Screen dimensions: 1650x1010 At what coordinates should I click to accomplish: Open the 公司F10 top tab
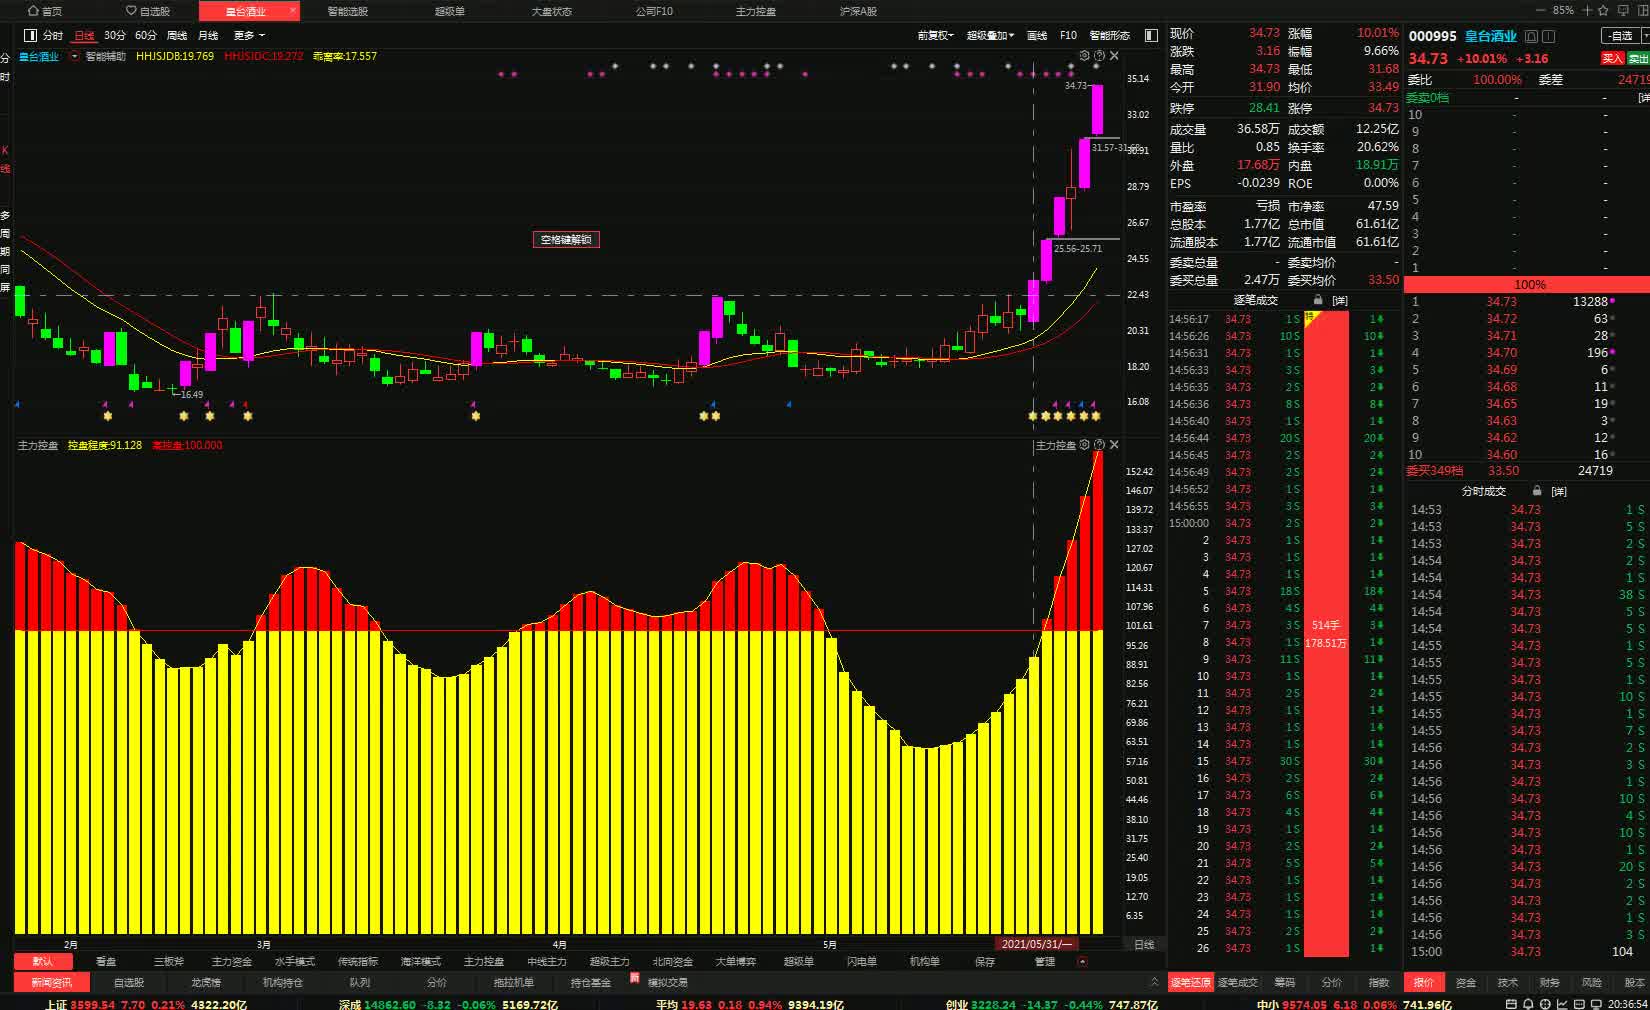654,11
